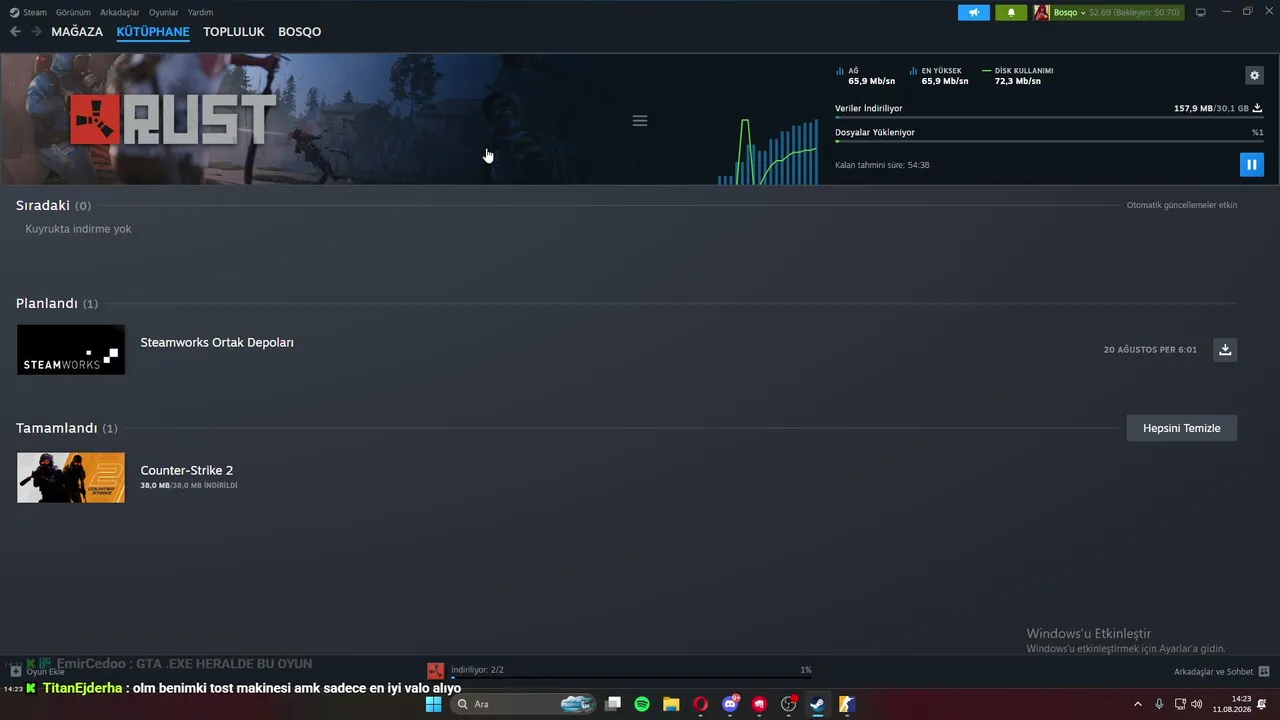The image size is (1280, 720).
Task: Open the BOSQO profile tab
Action: click(300, 32)
